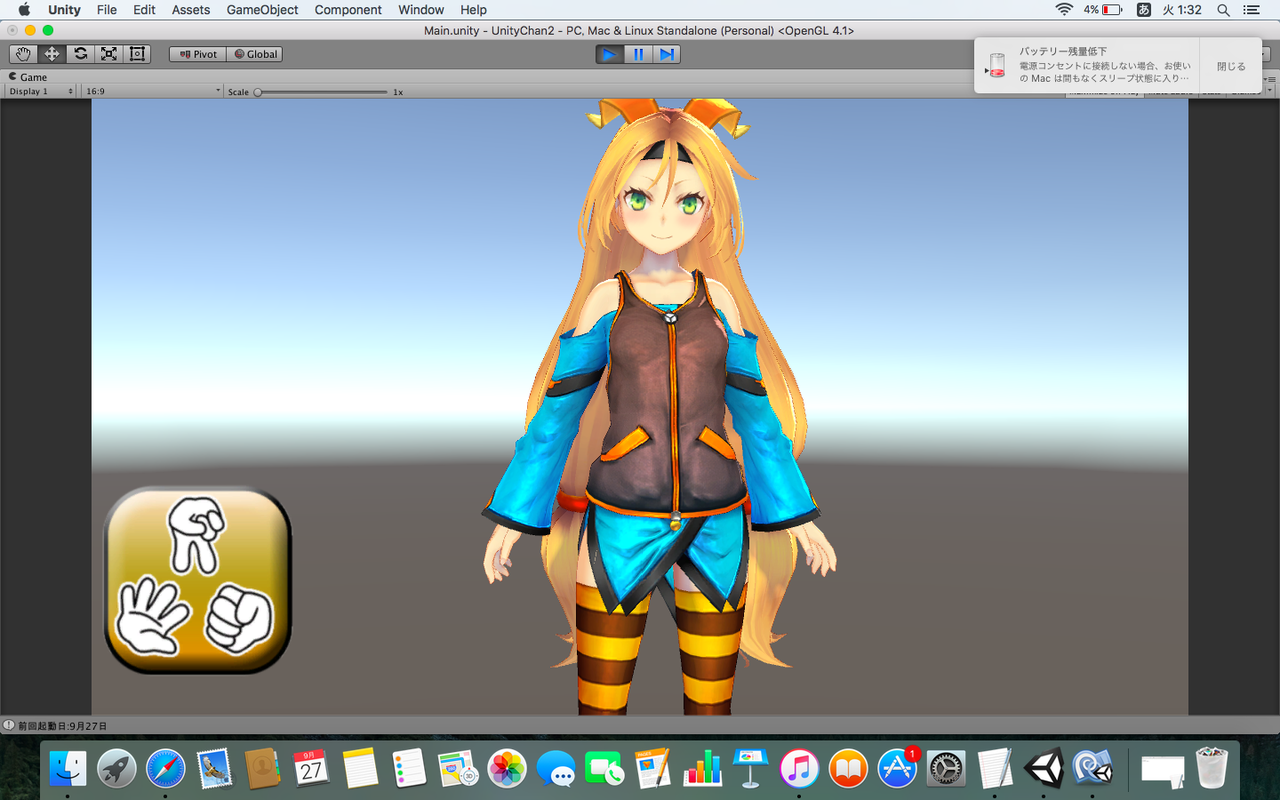Click the rock-paper-scissors icon in the Game view
The height and width of the screenshot is (800, 1280).
tap(196, 578)
